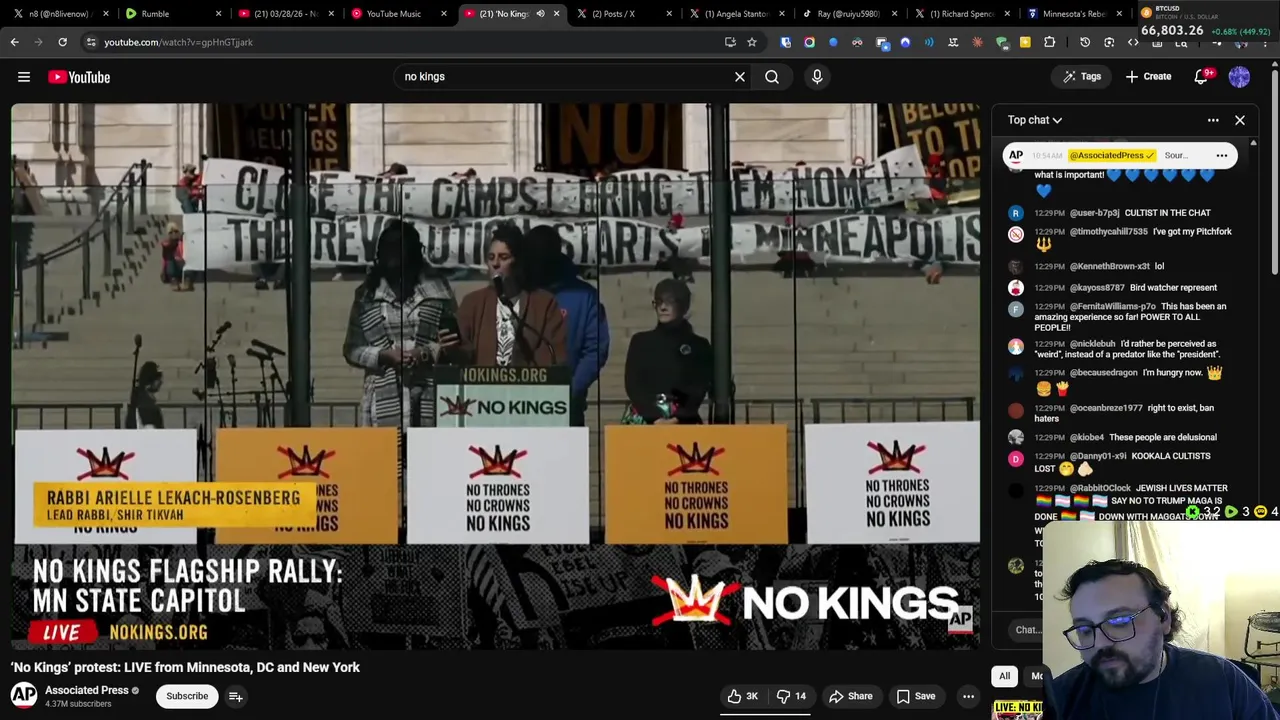1280x720 pixels.
Task: Select the 'All' filter chip
Action: 1005,676
